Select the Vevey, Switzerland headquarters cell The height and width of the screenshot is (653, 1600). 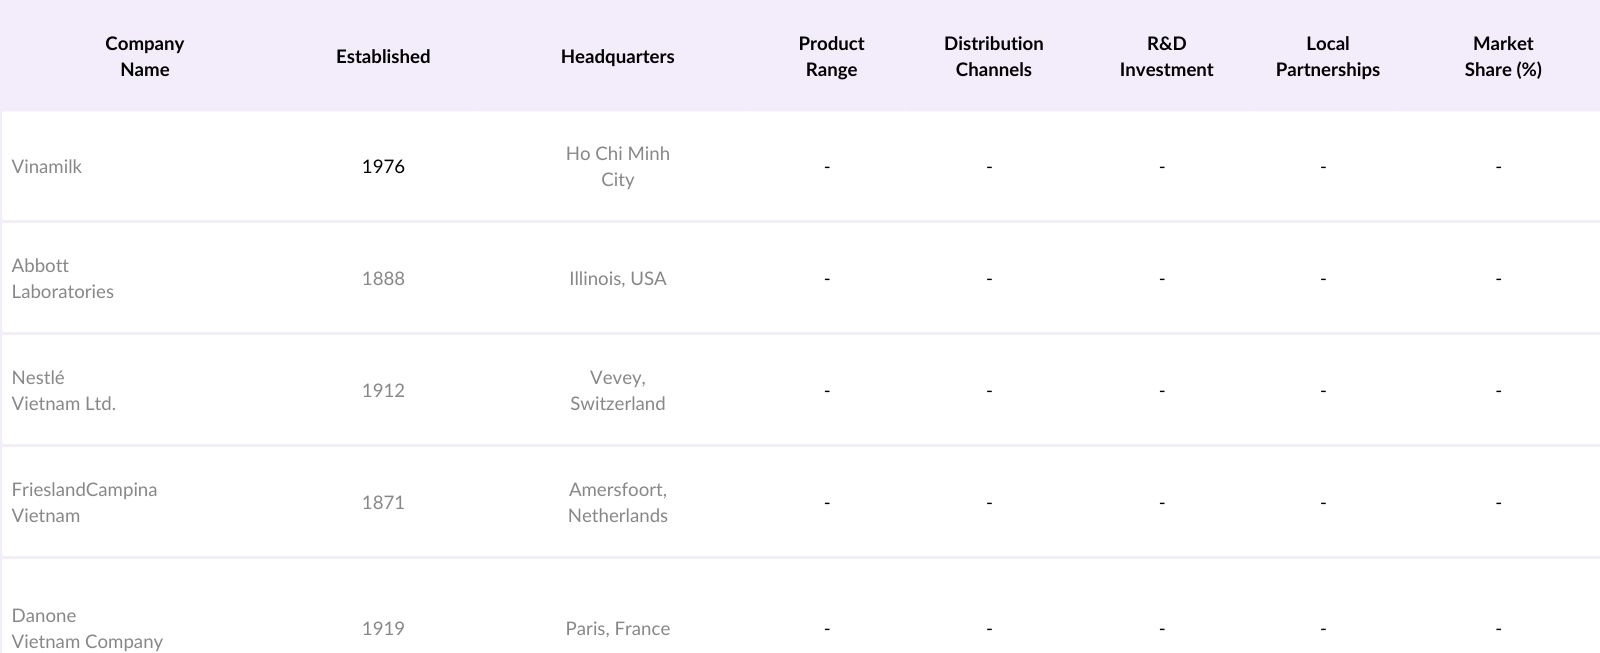point(617,390)
